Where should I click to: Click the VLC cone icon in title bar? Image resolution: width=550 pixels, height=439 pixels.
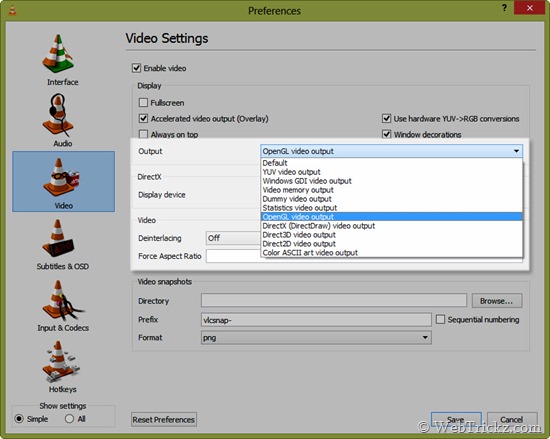[x=13, y=11]
